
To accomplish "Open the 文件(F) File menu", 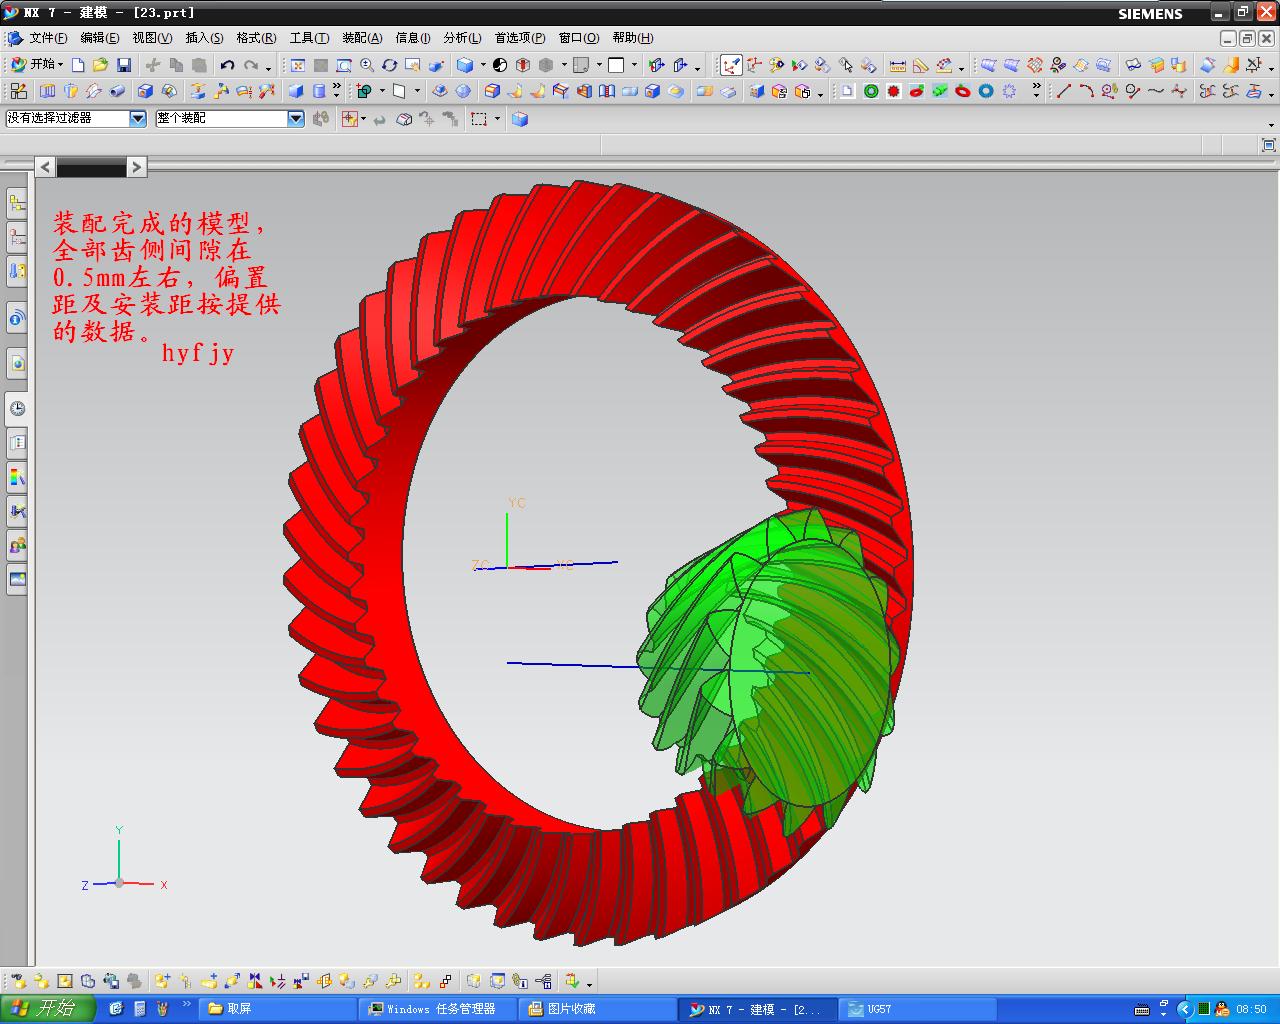I will click(48, 38).
